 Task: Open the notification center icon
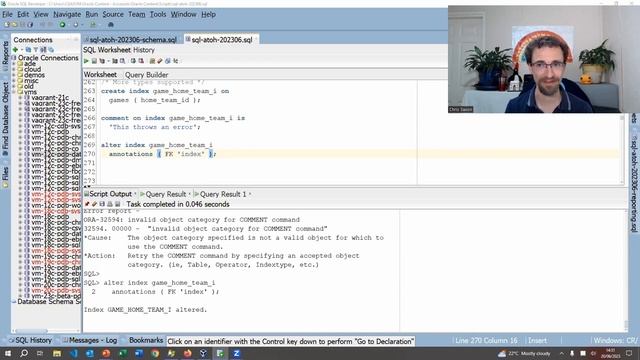pyautogui.click(x=629, y=353)
